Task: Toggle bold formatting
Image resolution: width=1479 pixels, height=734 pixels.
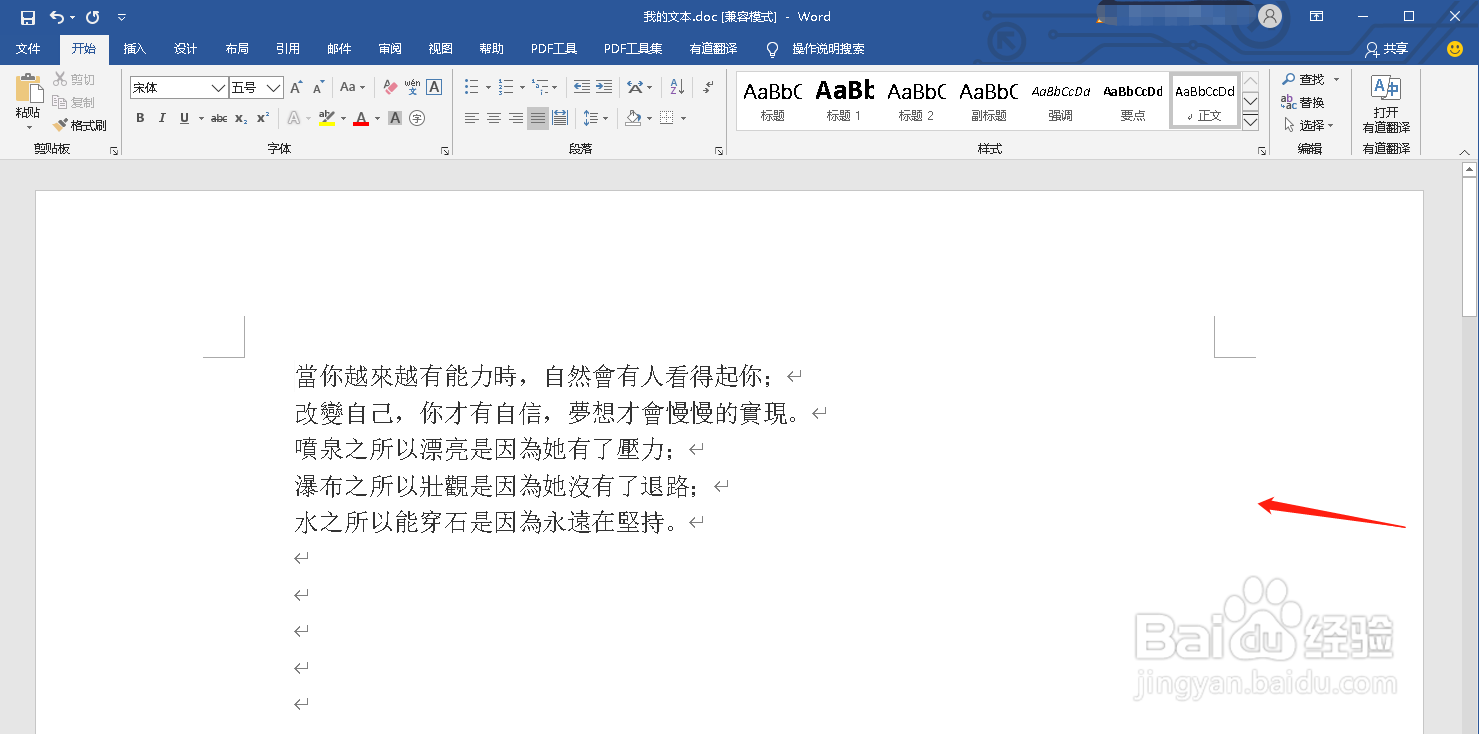Action: coord(140,118)
